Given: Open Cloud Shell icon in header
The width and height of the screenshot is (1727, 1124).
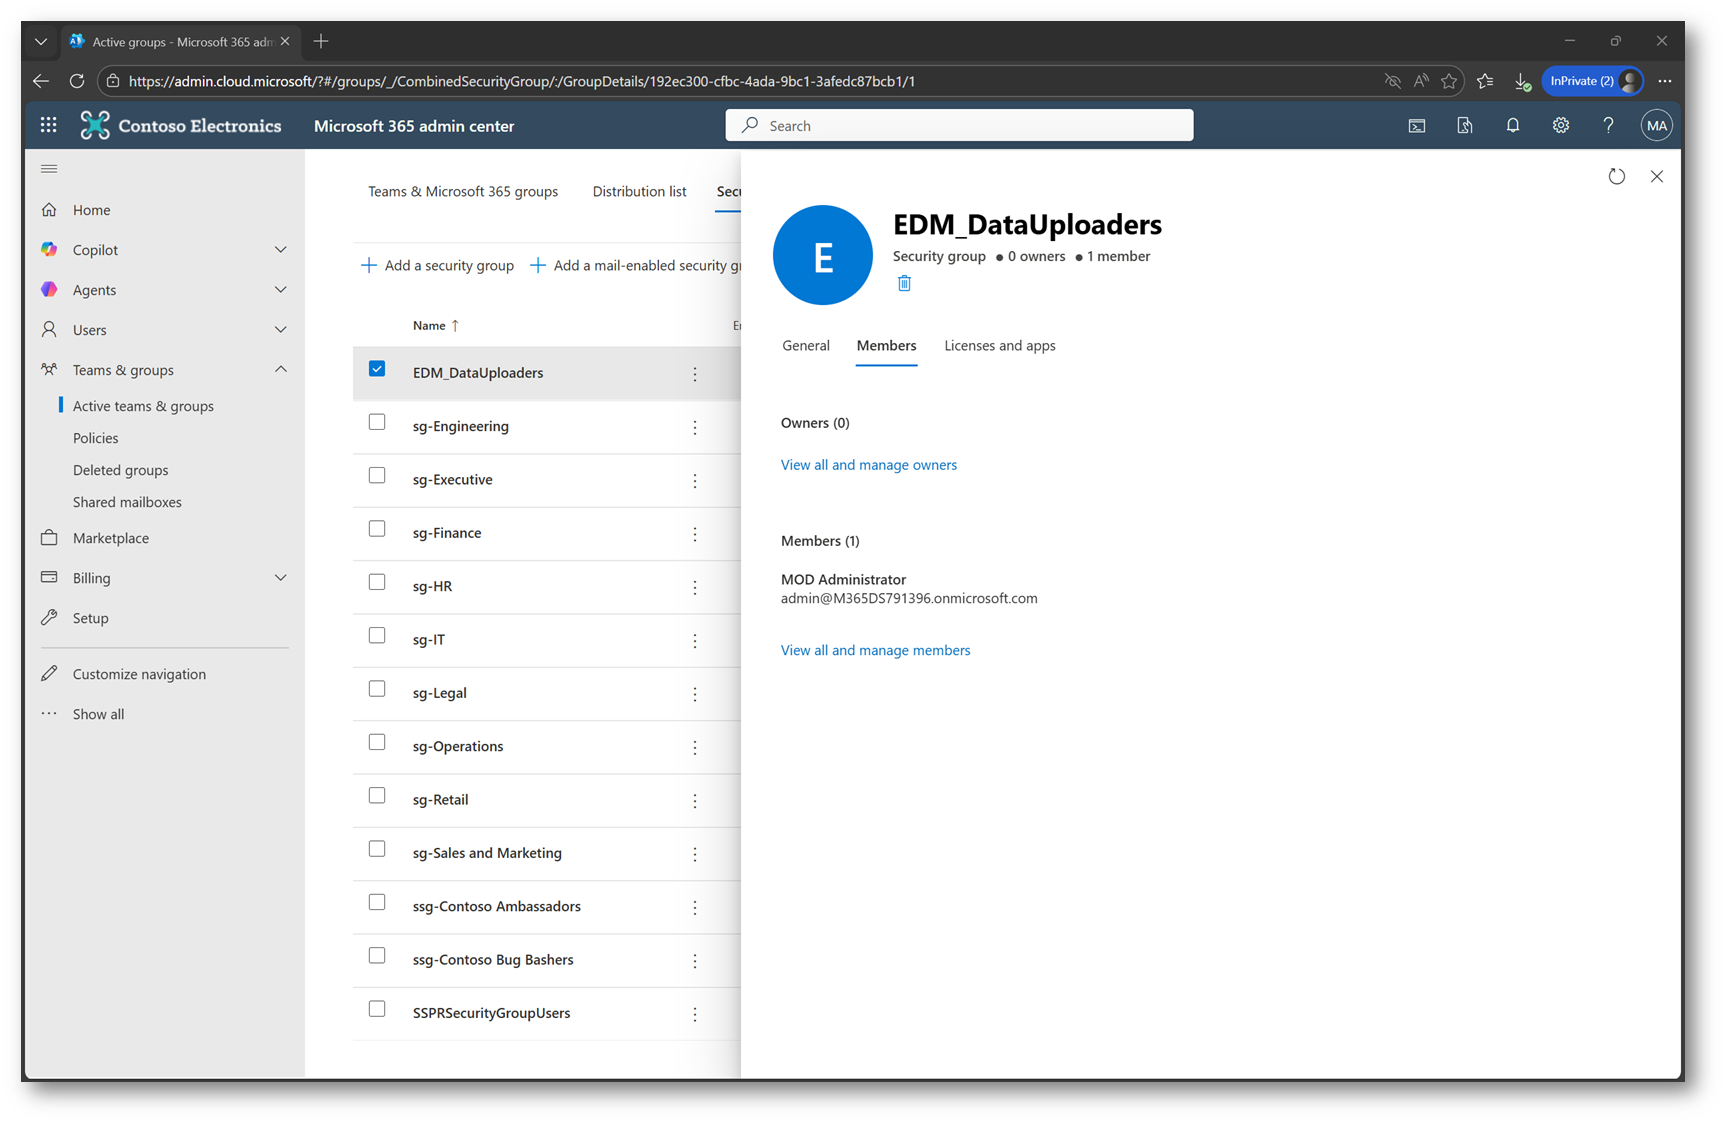Looking at the screenshot, I should (1416, 125).
